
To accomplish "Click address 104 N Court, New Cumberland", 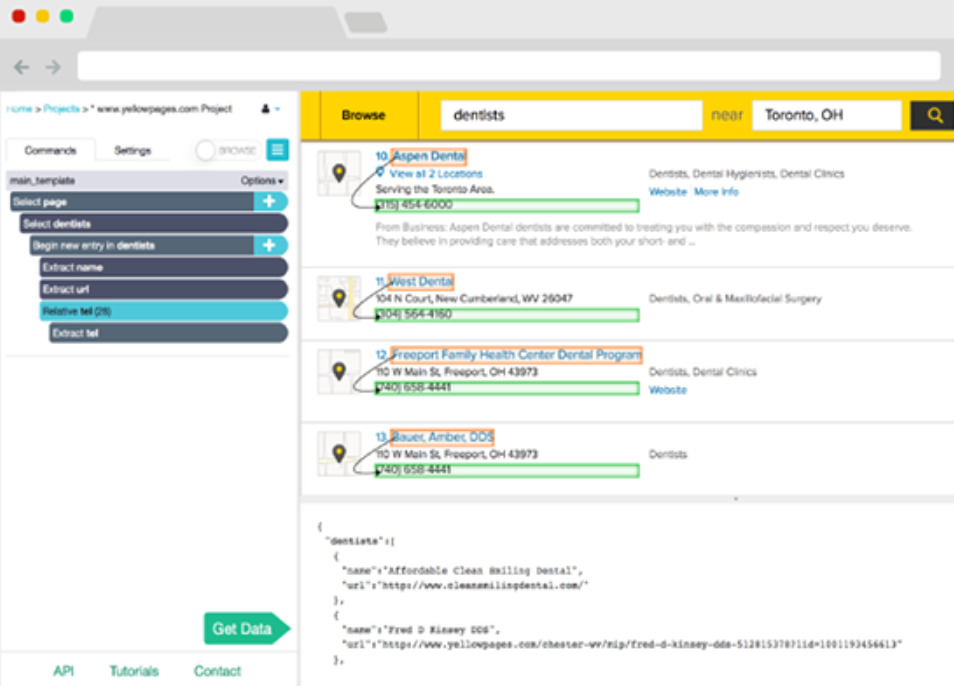I will [x=474, y=299].
